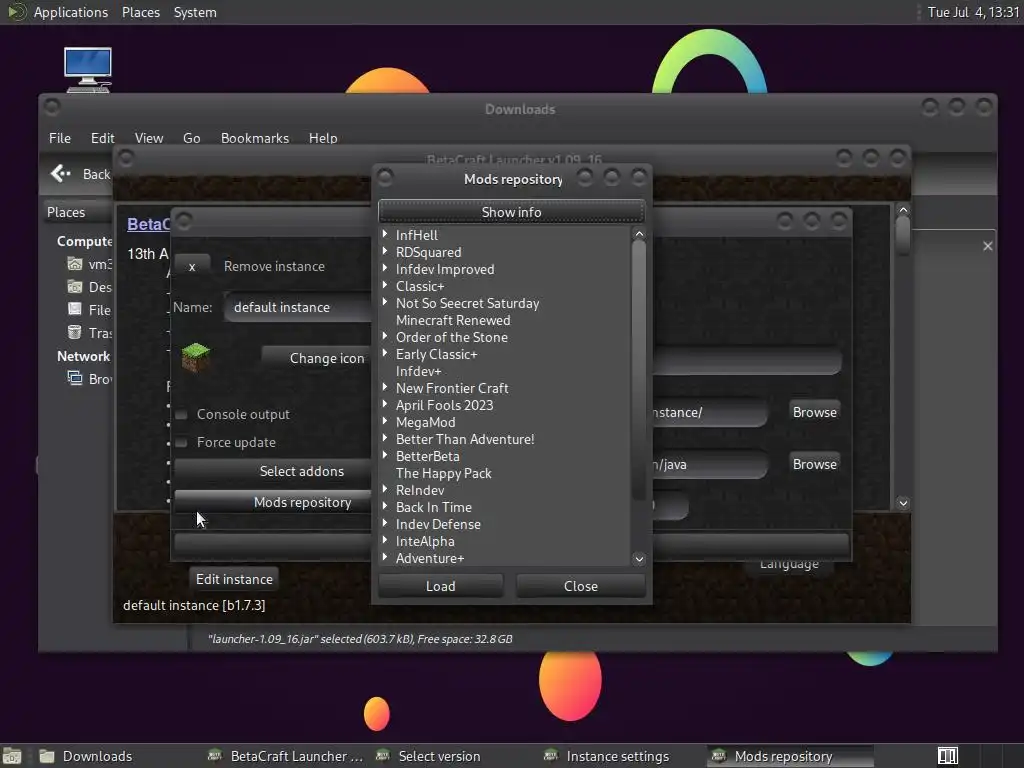Open the View menu in Downloads window
This screenshot has width=1024, height=768.
pyautogui.click(x=149, y=138)
